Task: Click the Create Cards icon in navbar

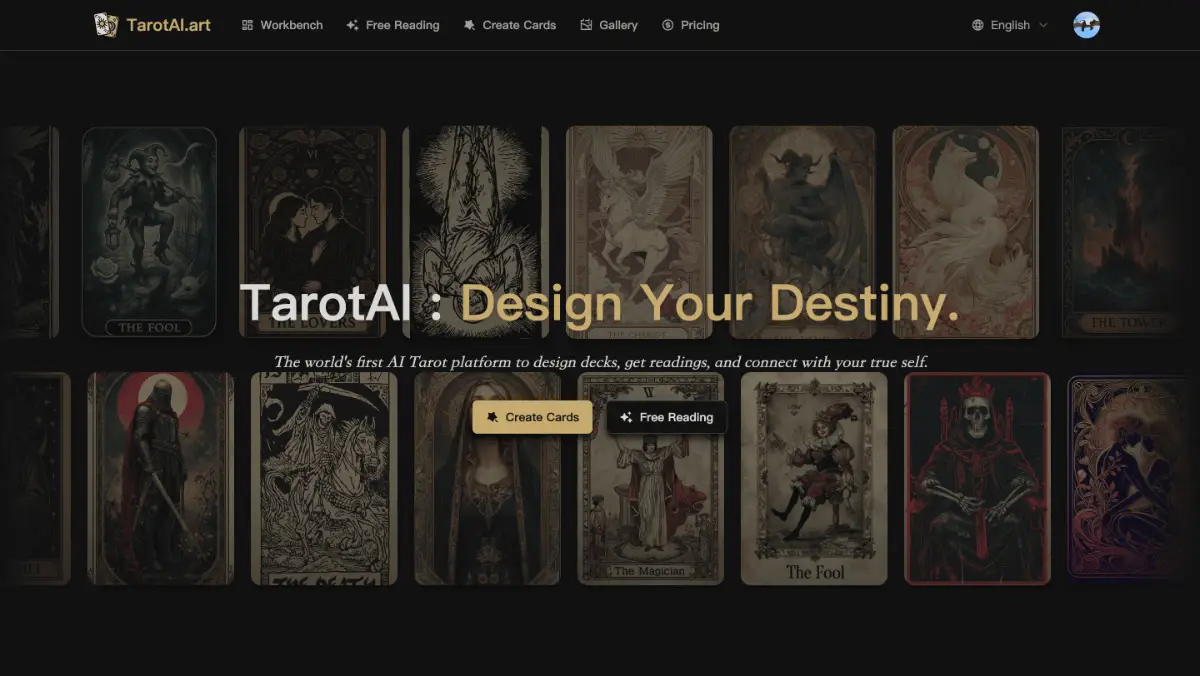Action: (x=469, y=25)
